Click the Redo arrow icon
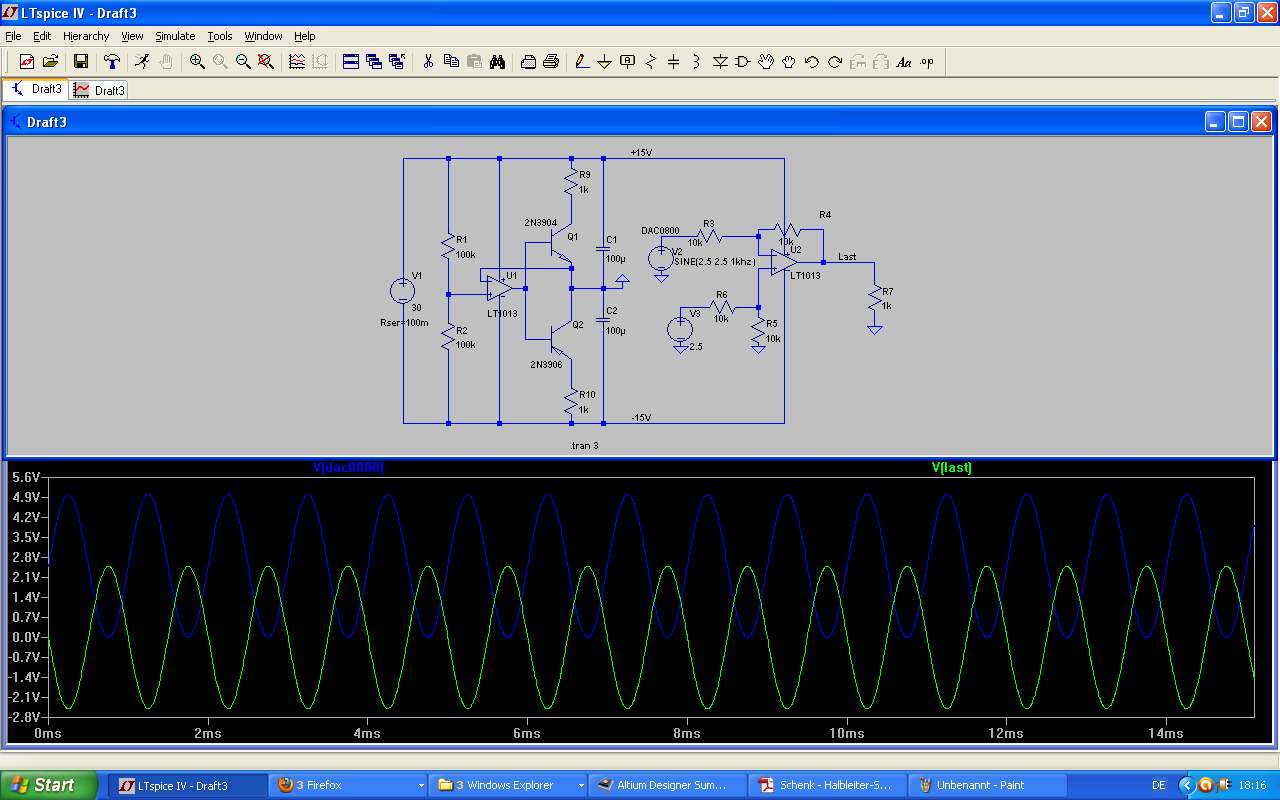 click(835, 62)
